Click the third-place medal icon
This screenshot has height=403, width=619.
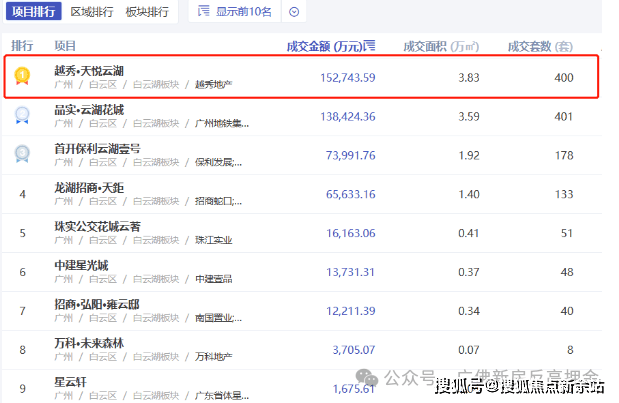pos(22,154)
